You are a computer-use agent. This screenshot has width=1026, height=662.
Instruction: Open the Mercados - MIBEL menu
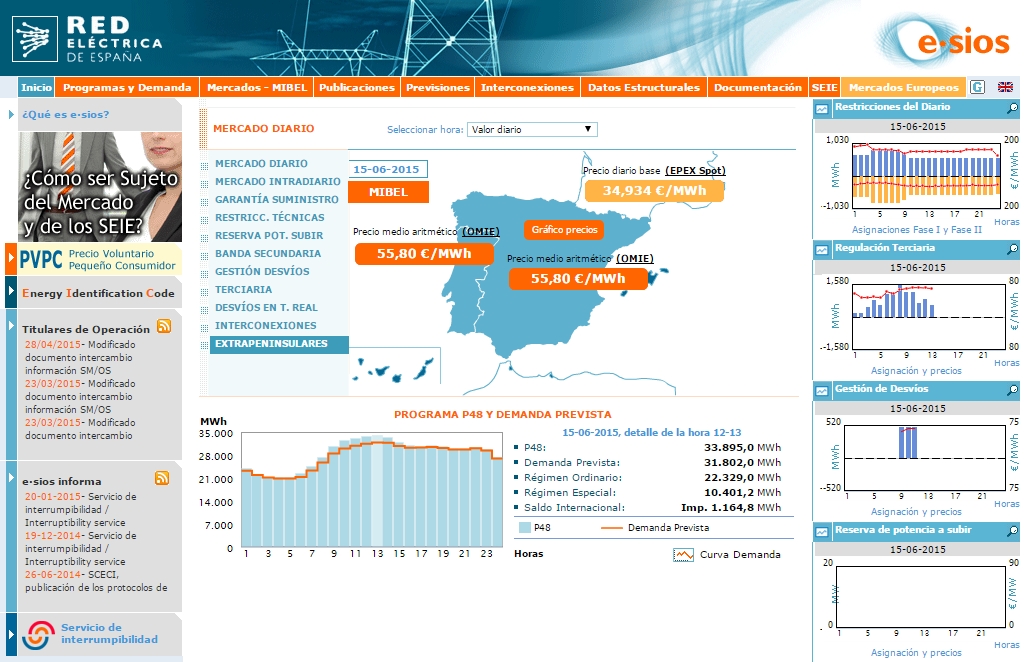click(256, 87)
